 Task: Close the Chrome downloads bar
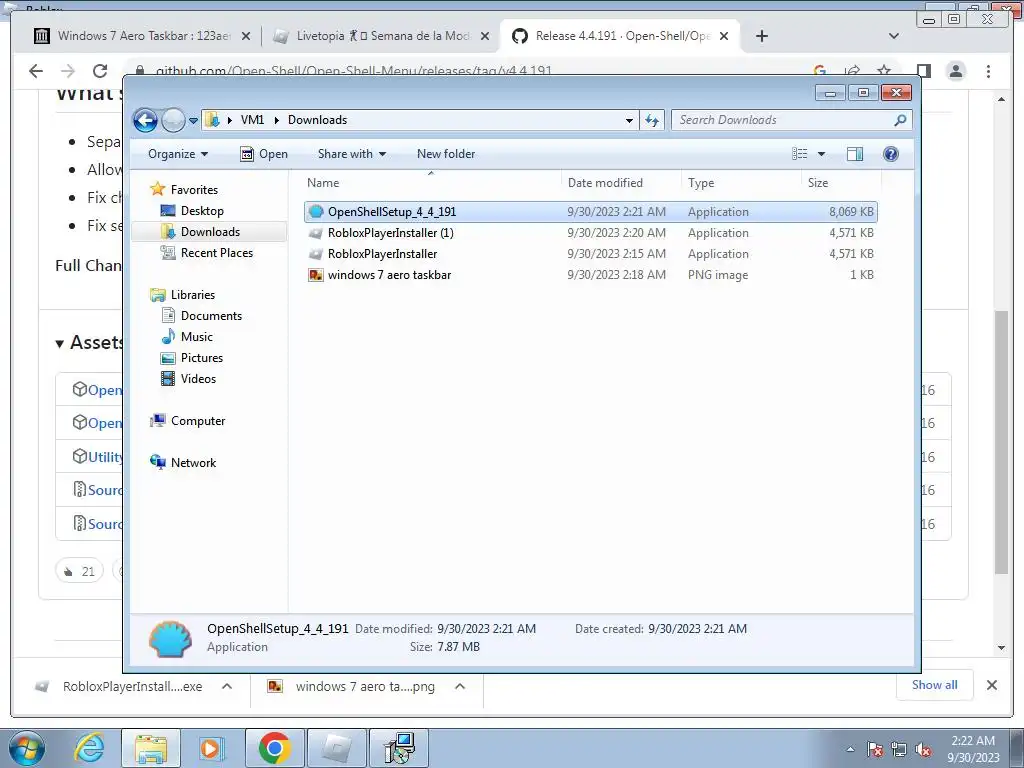coord(992,685)
